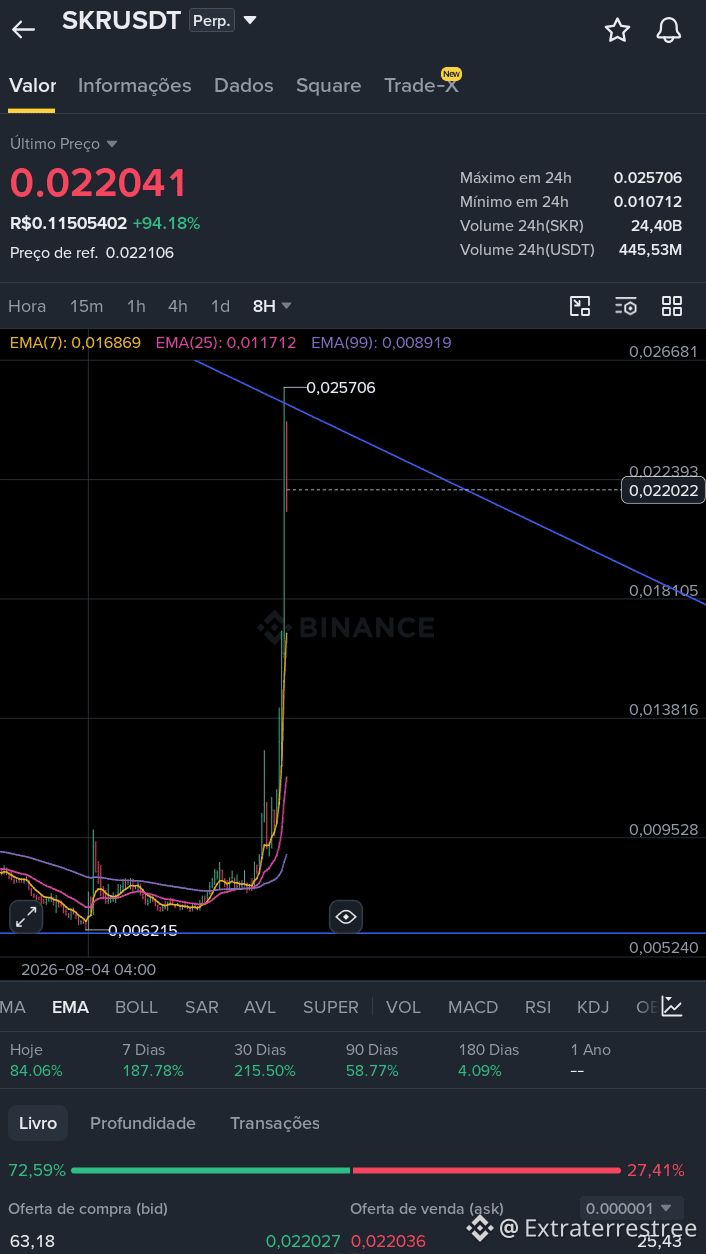Tap the Volume 24h(USDT) value
The height and width of the screenshot is (1254, 706).
click(x=650, y=249)
